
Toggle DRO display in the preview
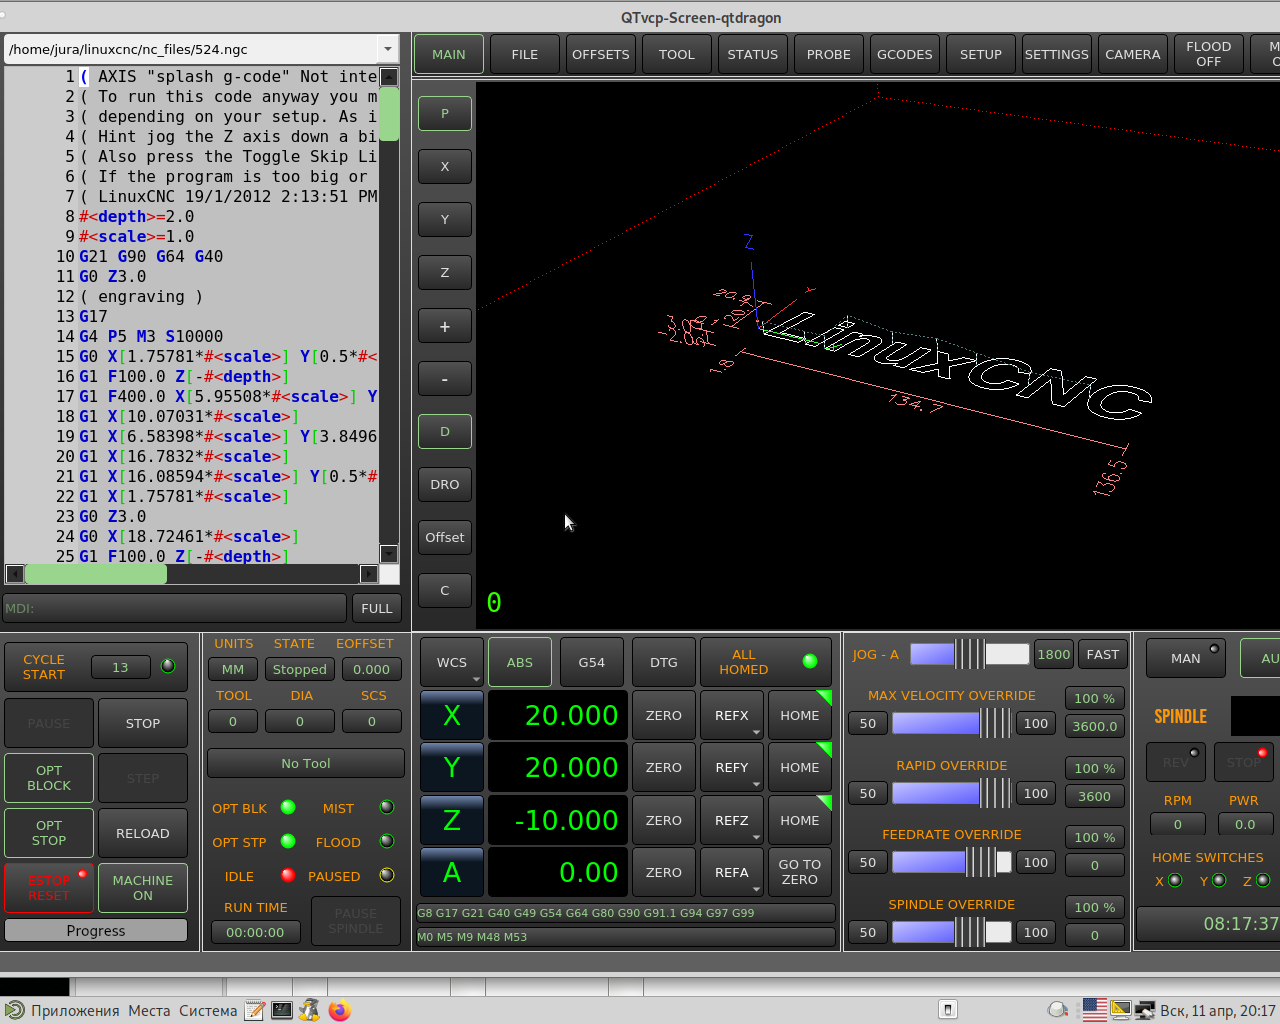pyautogui.click(x=445, y=485)
